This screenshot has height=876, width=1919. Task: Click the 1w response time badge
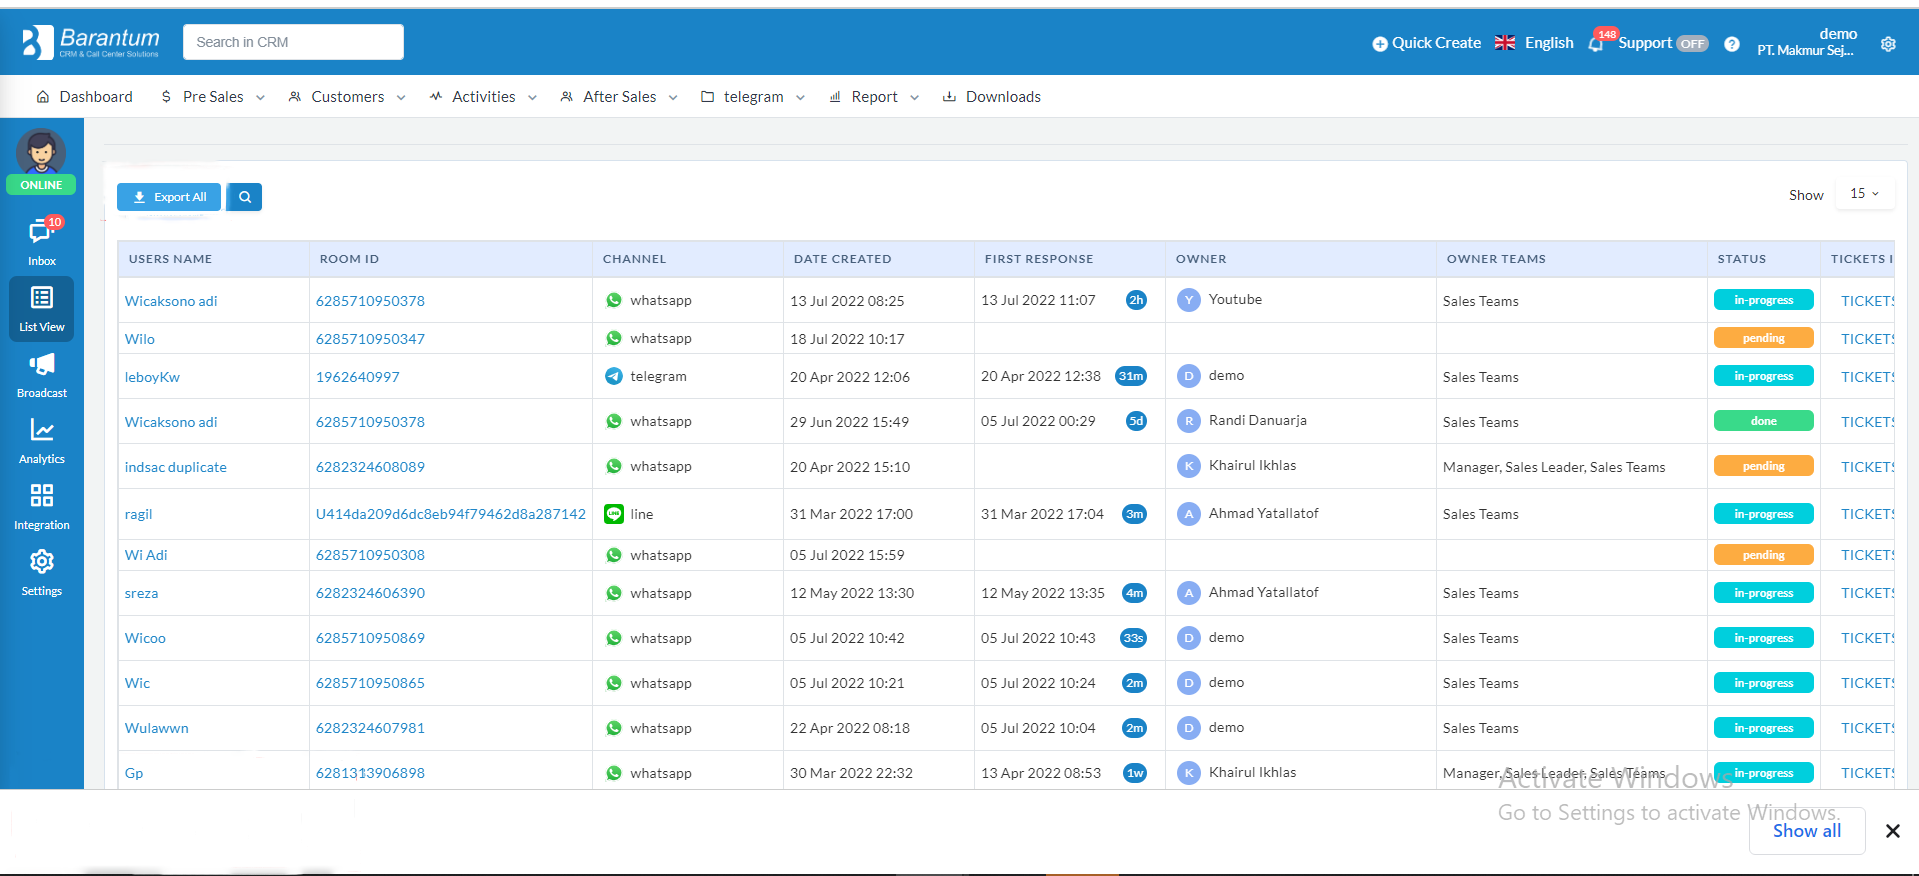(x=1135, y=773)
